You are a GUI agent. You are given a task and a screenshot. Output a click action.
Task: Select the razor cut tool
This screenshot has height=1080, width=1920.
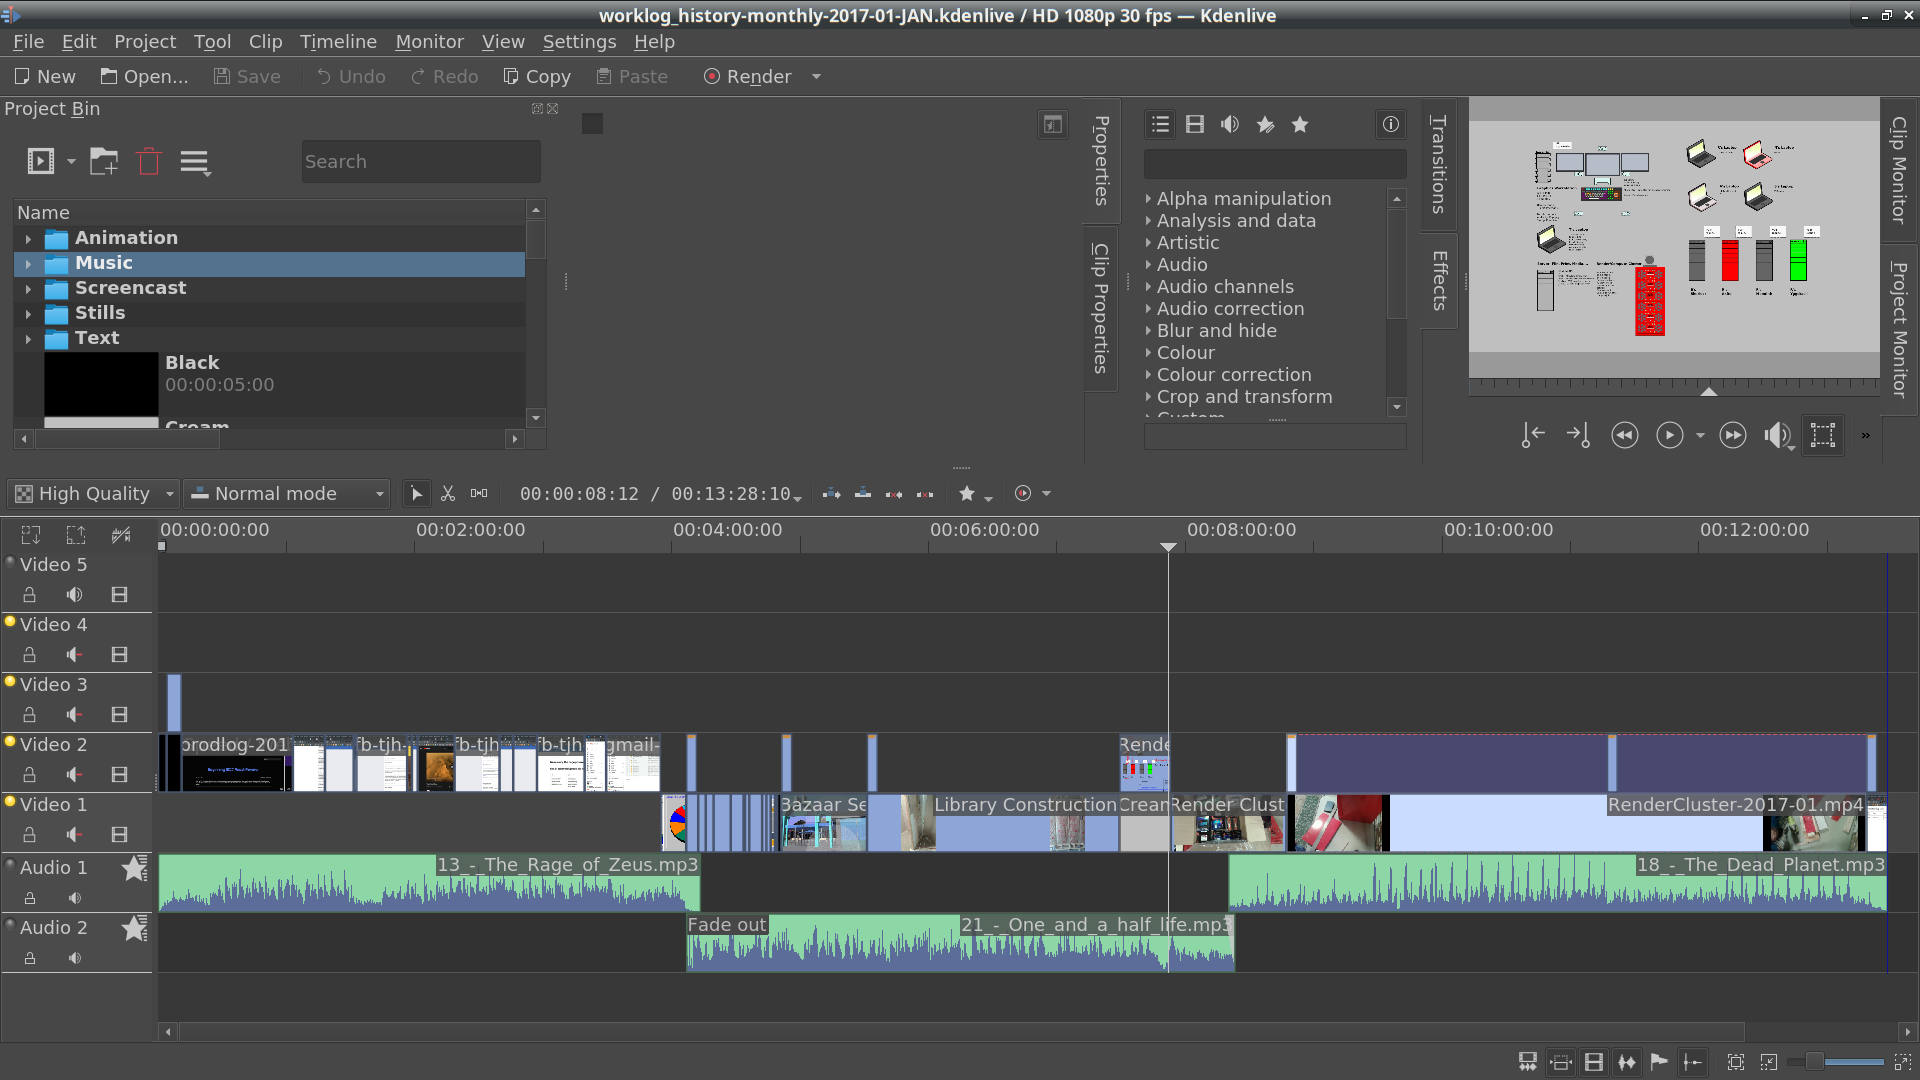click(x=448, y=494)
